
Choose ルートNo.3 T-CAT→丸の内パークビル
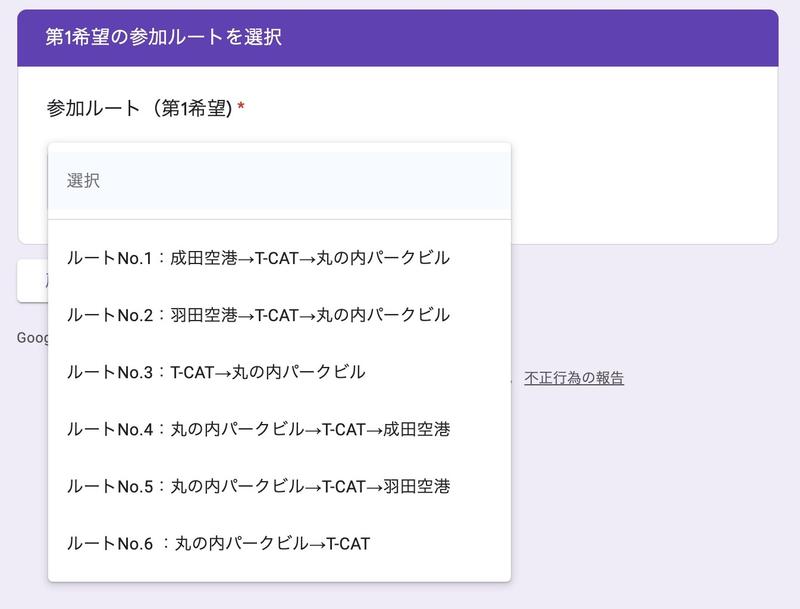[x=279, y=372]
